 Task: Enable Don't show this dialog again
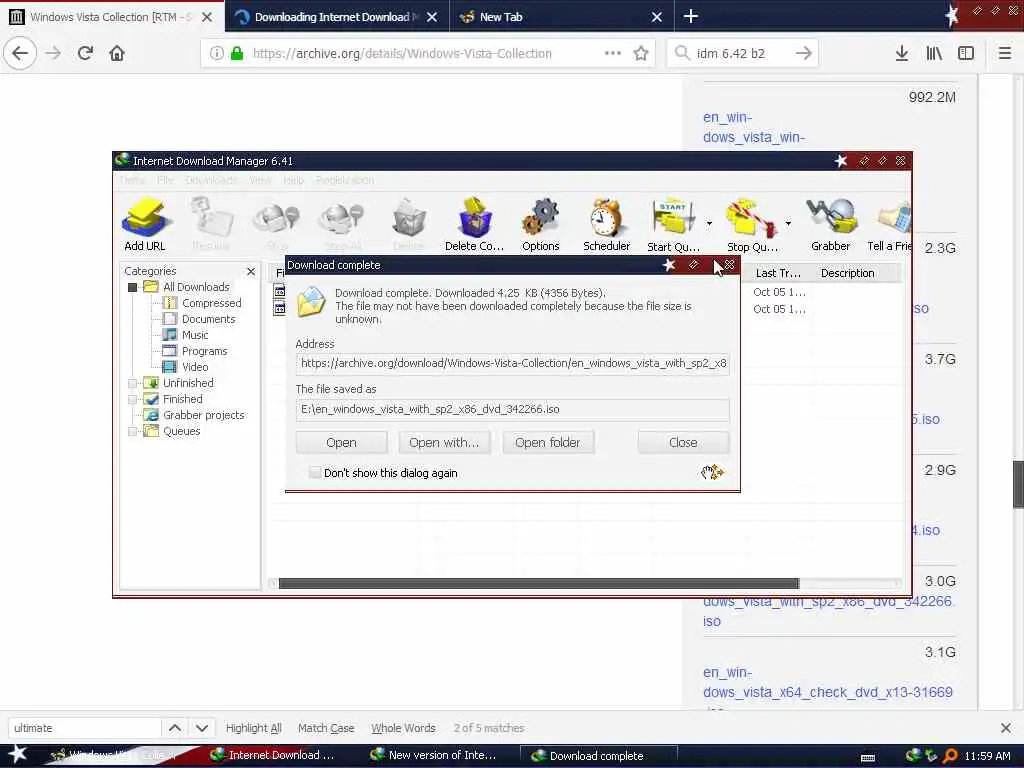tap(315, 472)
